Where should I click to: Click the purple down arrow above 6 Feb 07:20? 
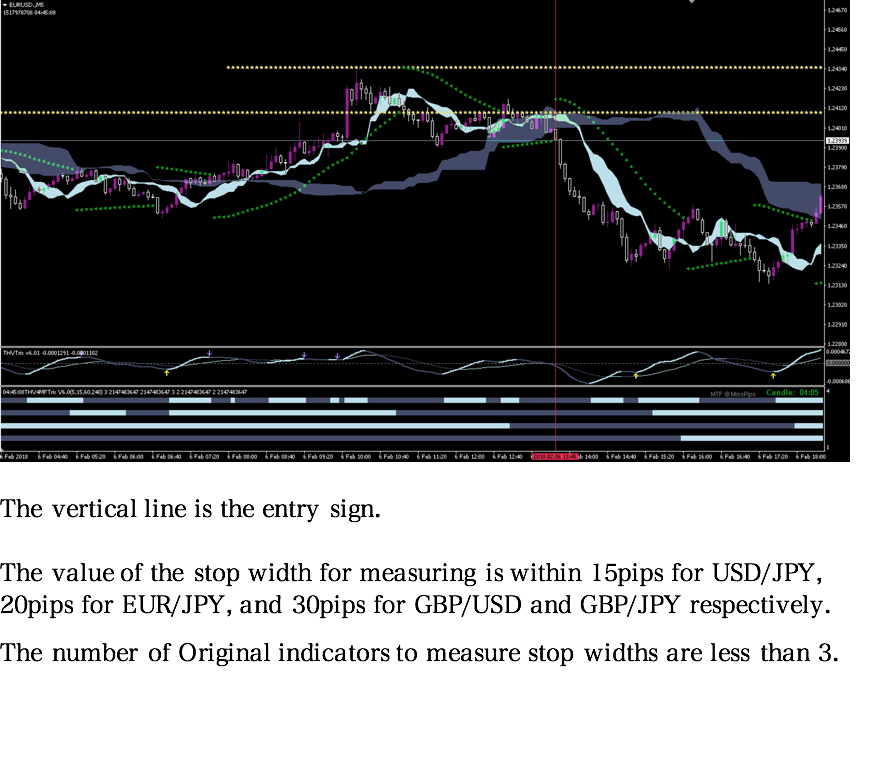tap(209, 353)
